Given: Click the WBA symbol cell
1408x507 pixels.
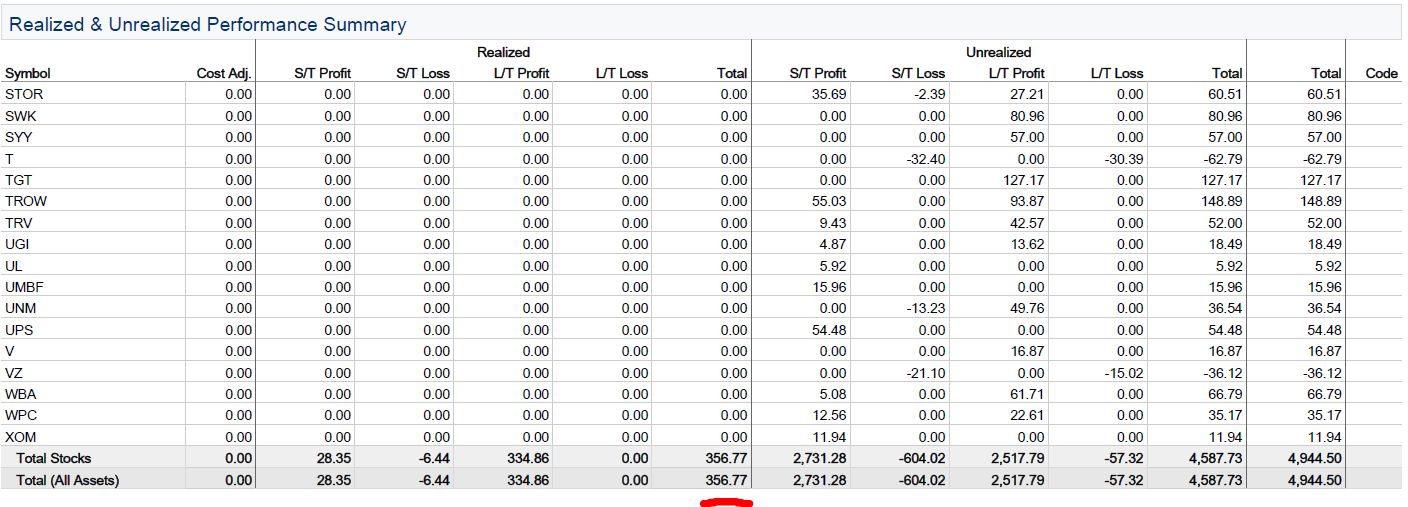Looking at the screenshot, I should click(21, 394).
